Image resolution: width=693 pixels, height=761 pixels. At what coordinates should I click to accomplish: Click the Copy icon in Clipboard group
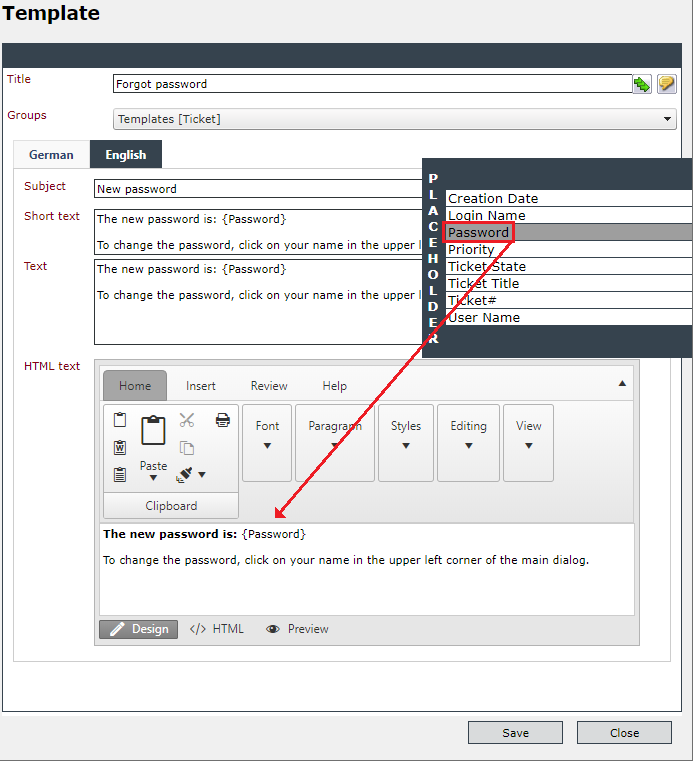coord(187,447)
